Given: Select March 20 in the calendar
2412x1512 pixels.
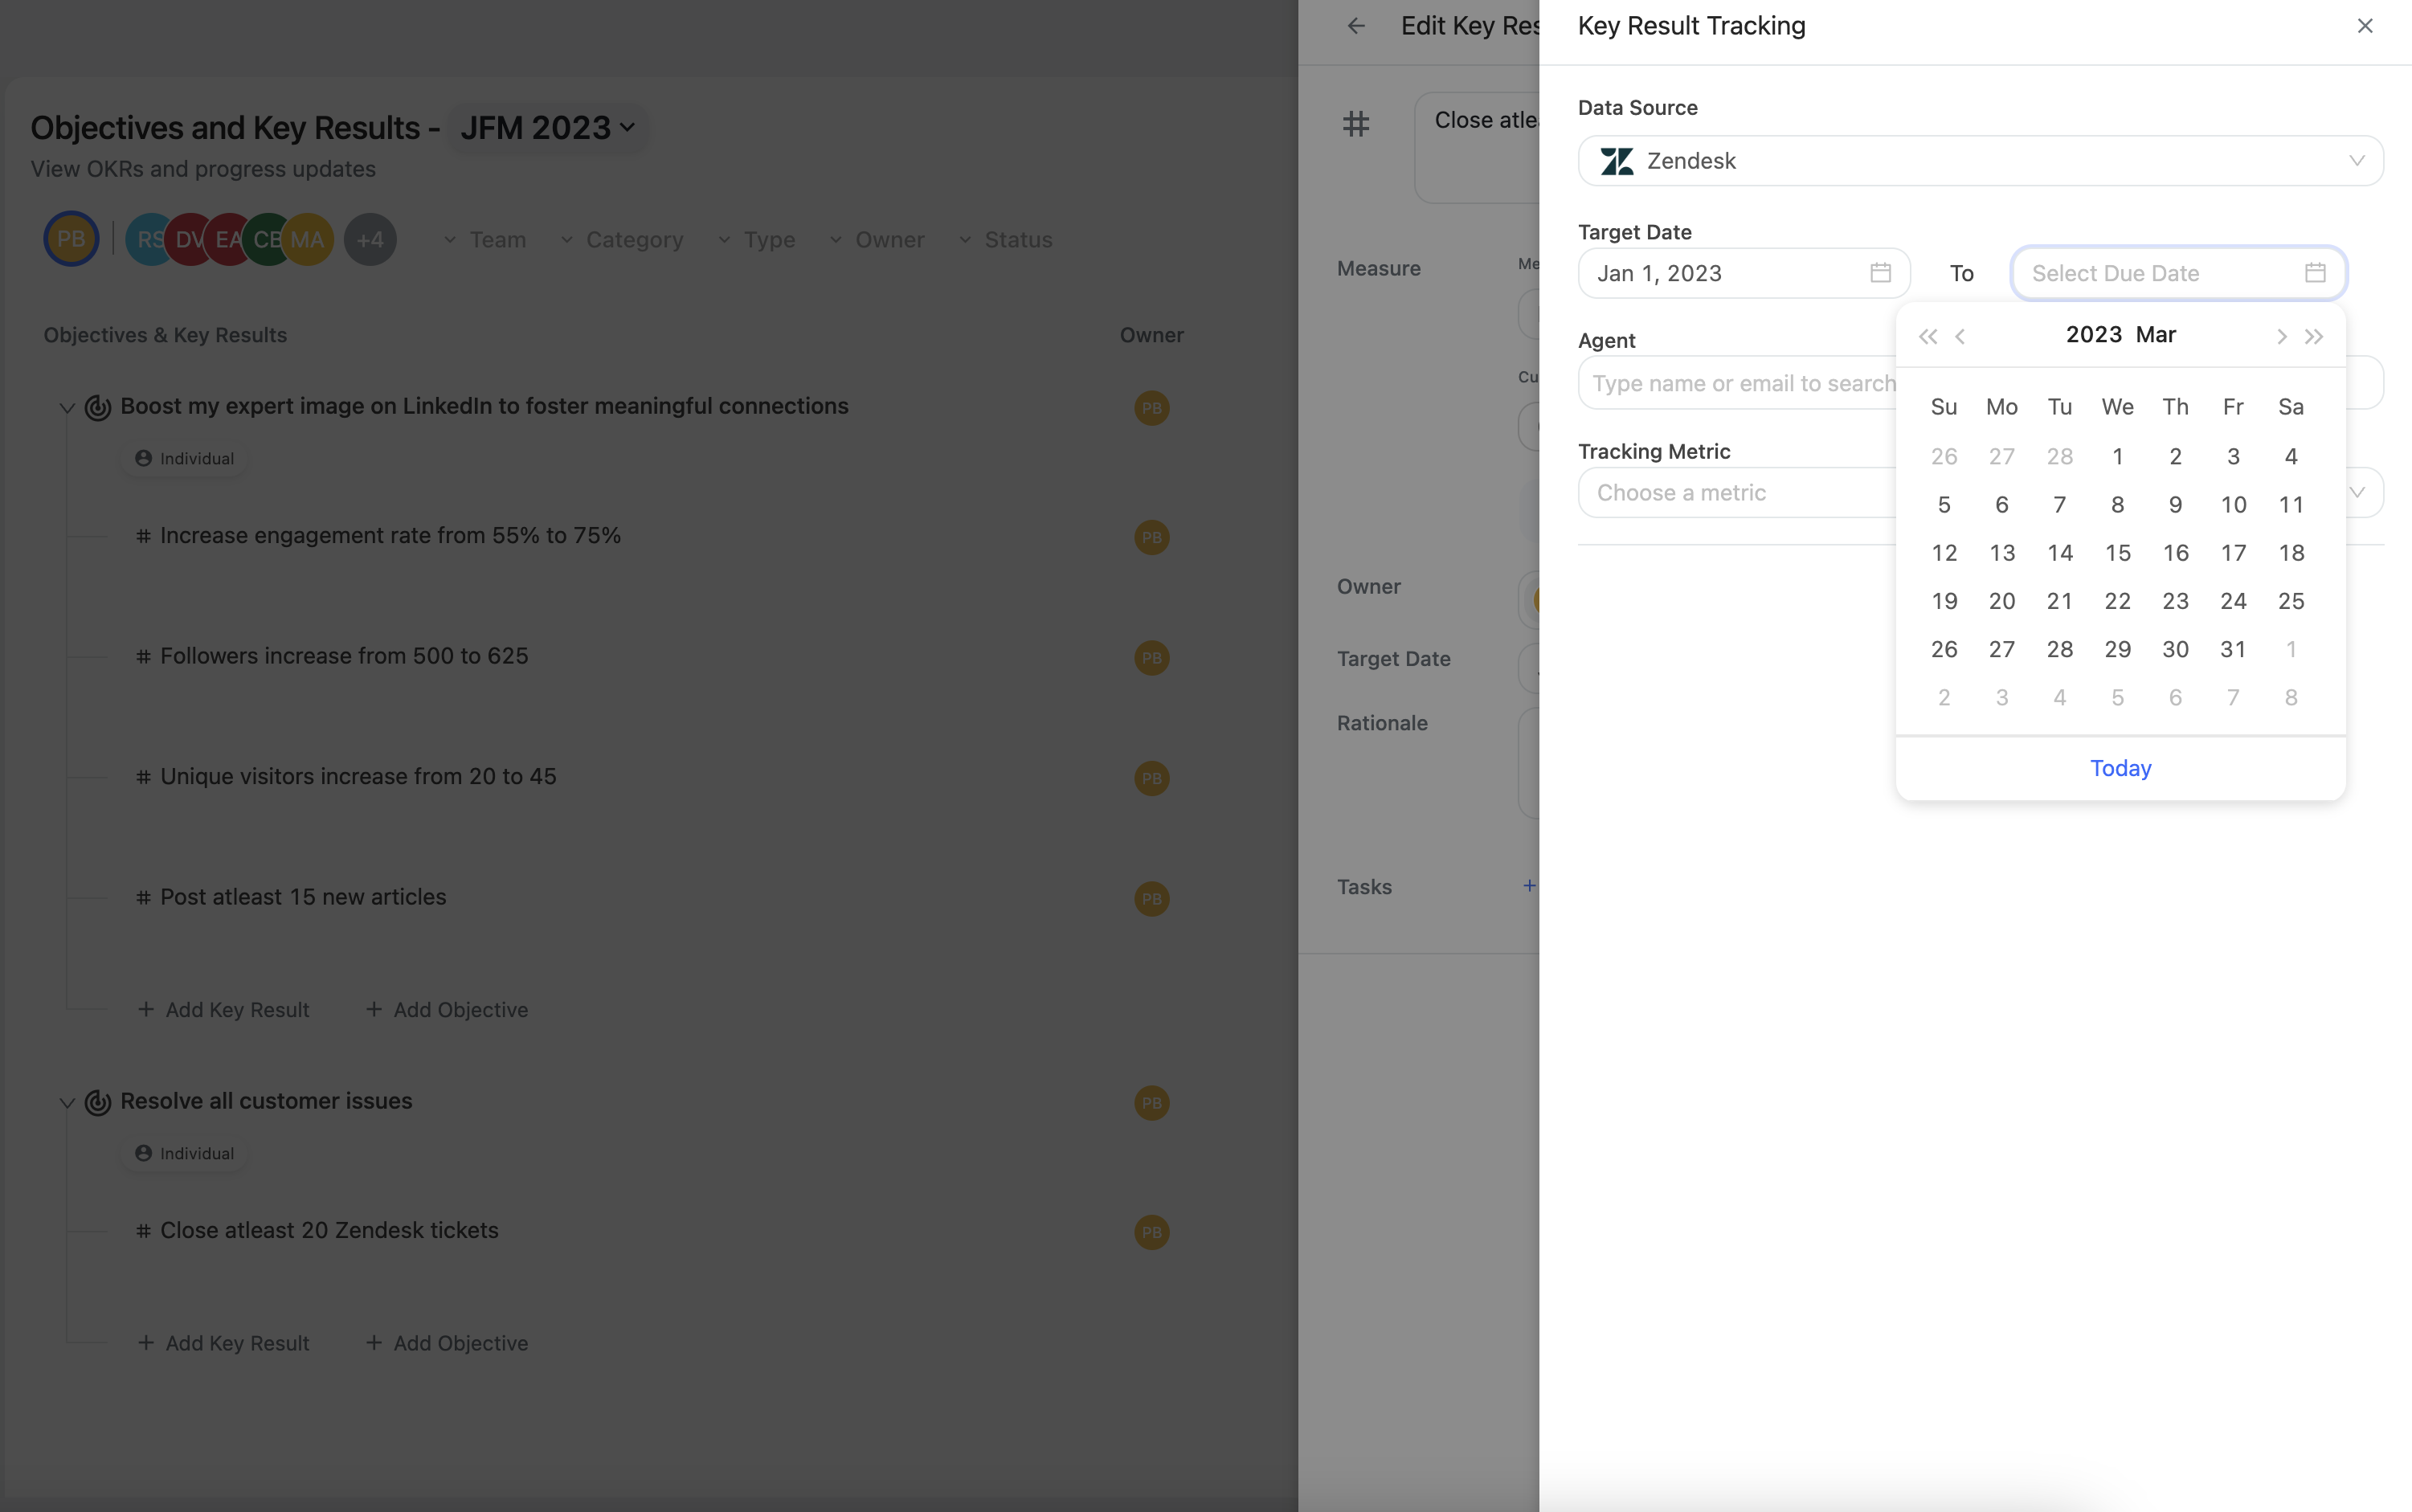Looking at the screenshot, I should (2001, 601).
